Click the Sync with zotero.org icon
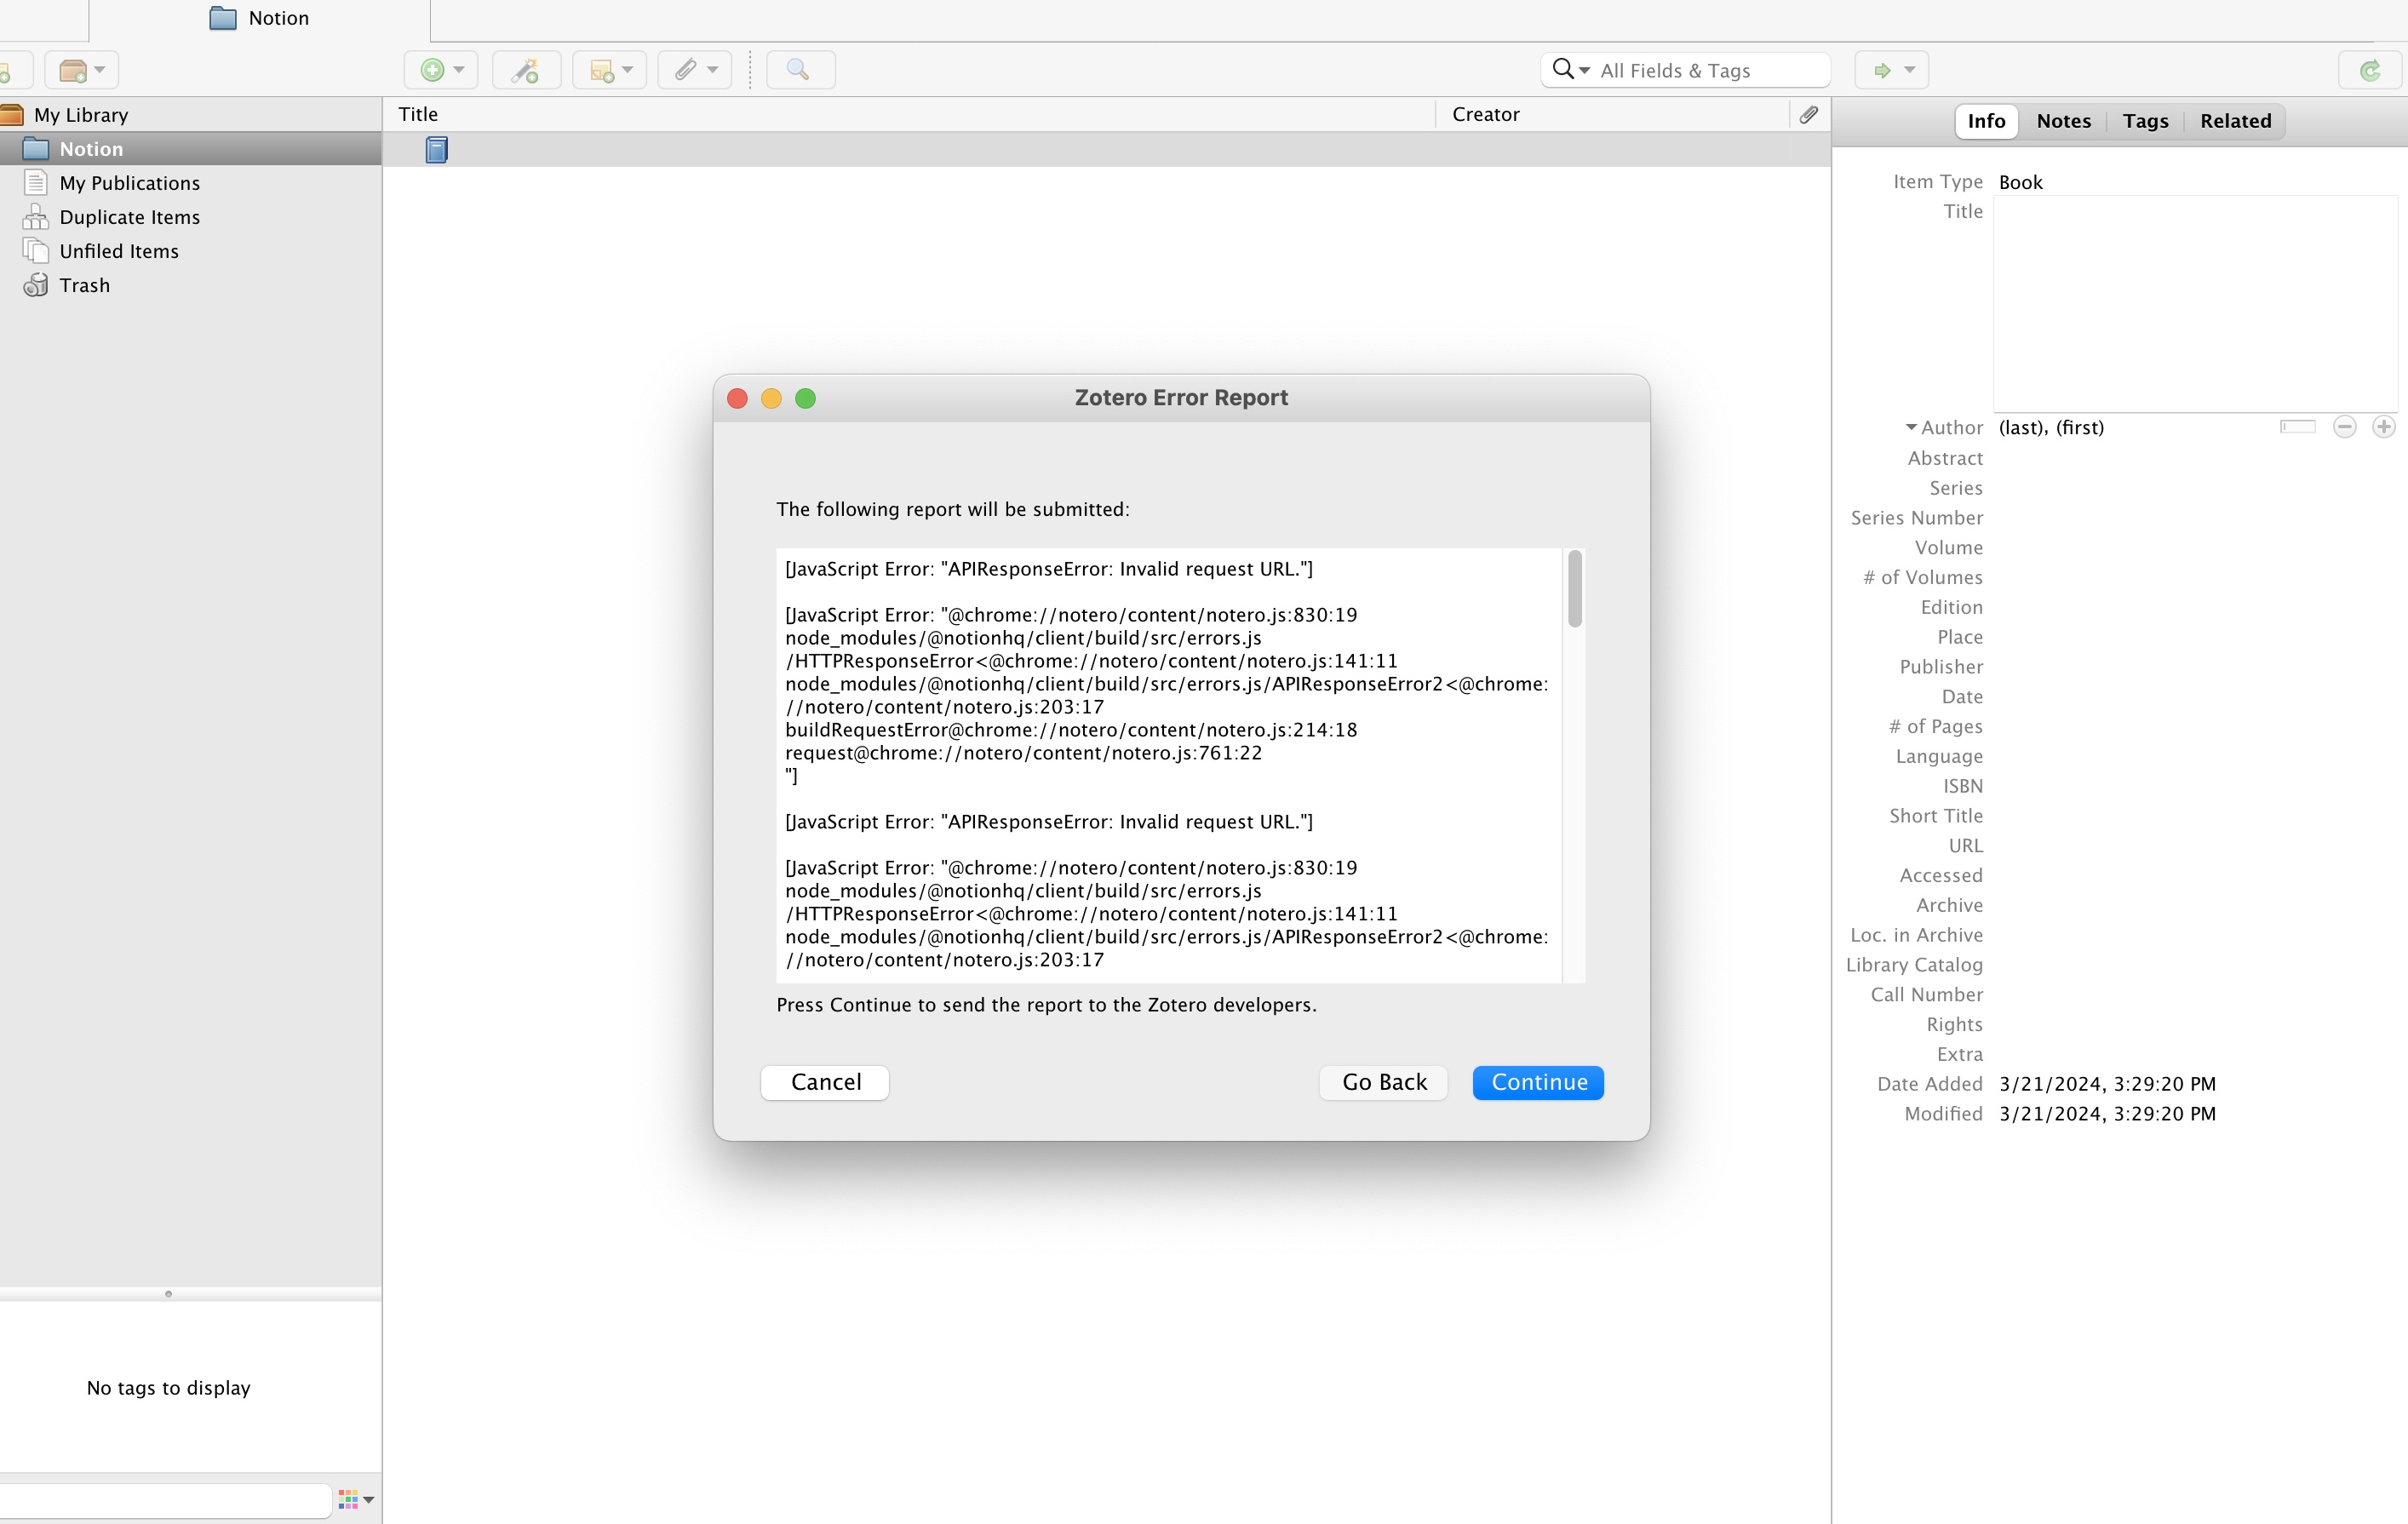 (2369, 70)
